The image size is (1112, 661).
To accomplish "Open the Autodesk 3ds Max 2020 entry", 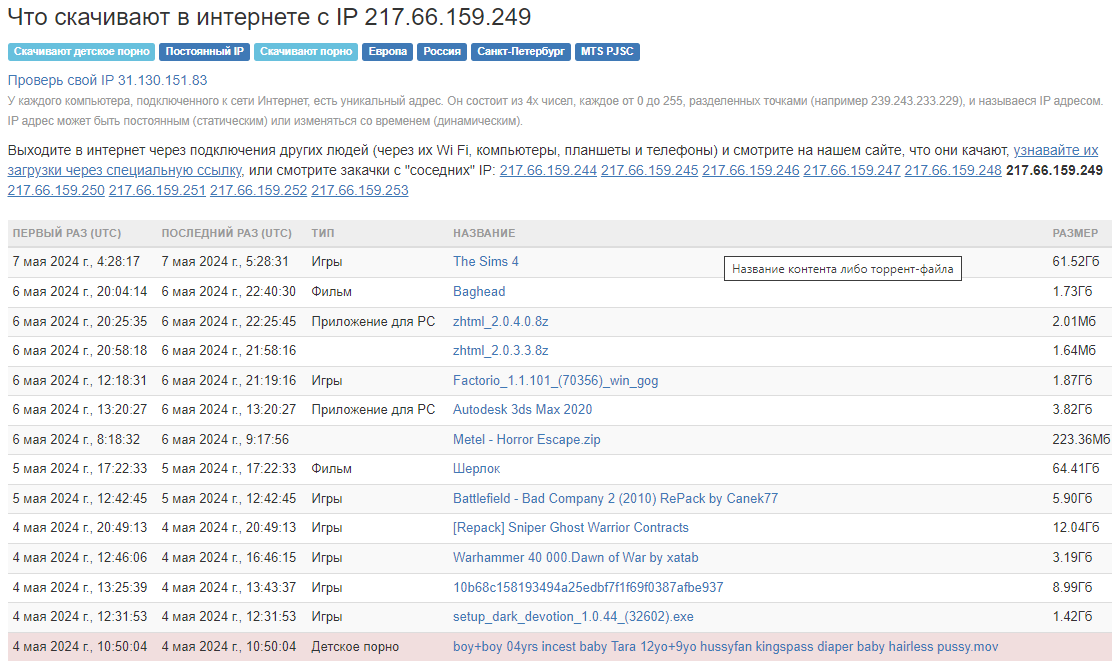I will click(x=523, y=409).
